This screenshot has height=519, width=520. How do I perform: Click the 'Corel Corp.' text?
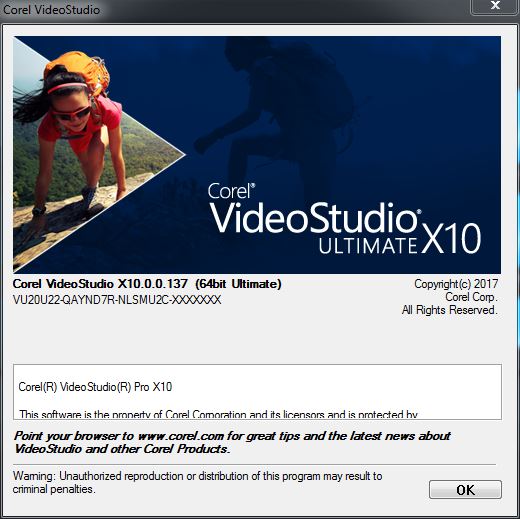coord(471,297)
